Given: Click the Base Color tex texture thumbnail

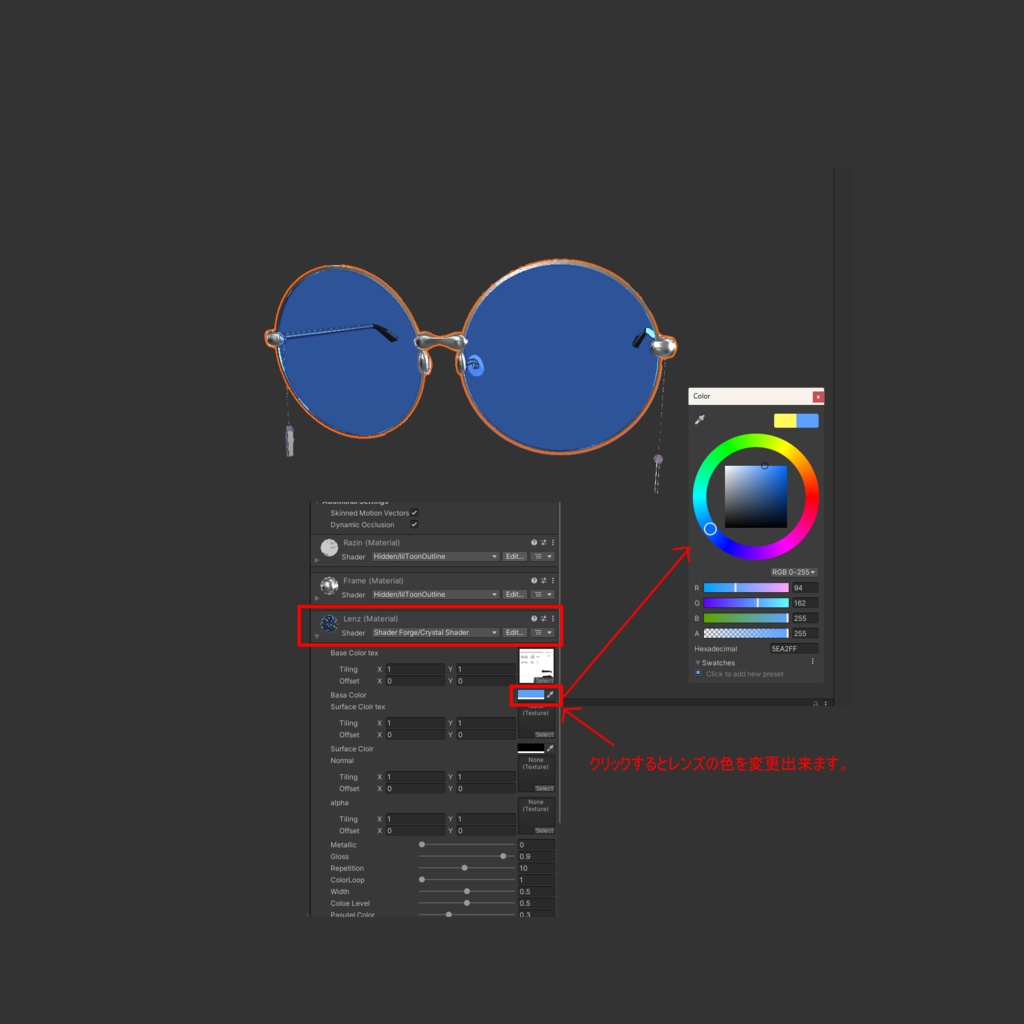Looking at the screenshot, I should point(536,665).
